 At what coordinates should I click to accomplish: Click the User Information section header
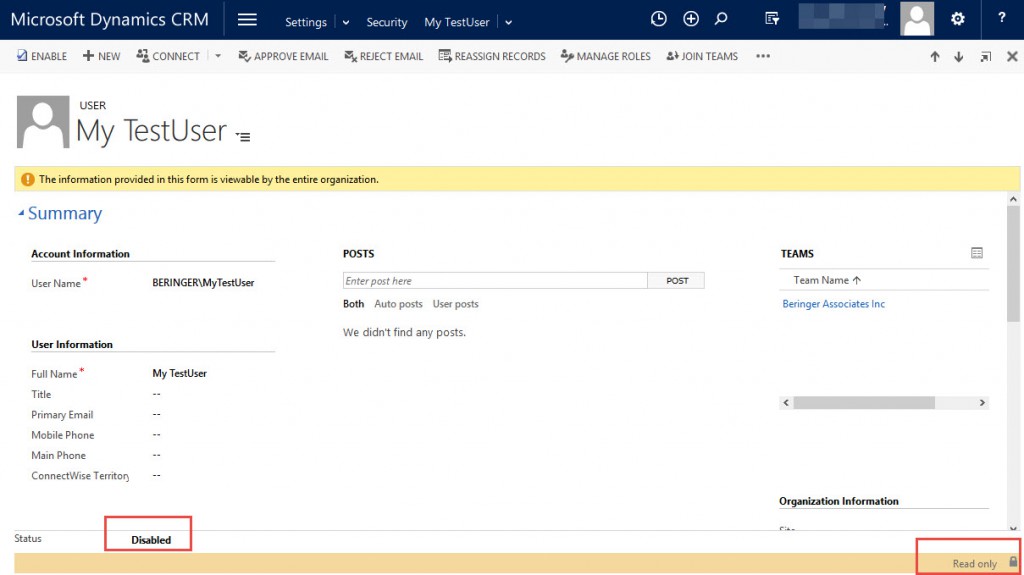point(72,344)
